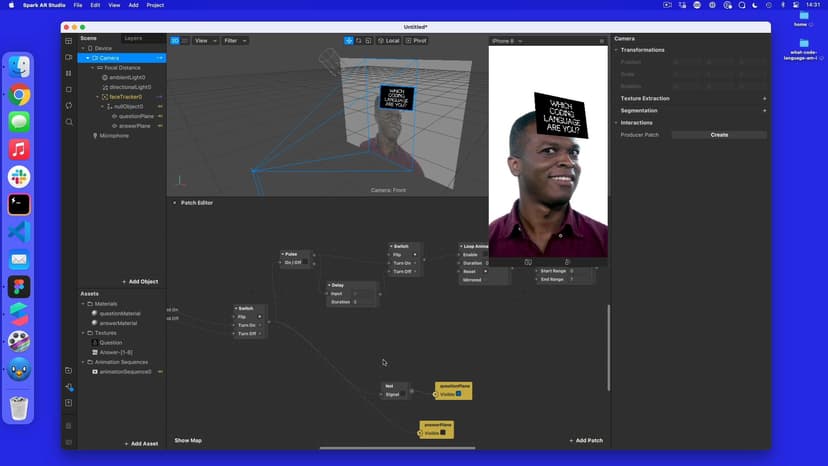Open the Edit menu
Image resolution: width=828 pixels, height=466 pixels.
pos(95,5)
